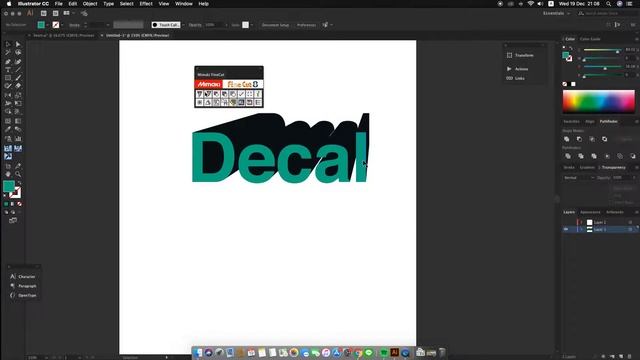The image size is (640, 360).
Task: Click the Swap Fill and Stroke arrows
Action: pyautogui.click(x=19, y=182)
